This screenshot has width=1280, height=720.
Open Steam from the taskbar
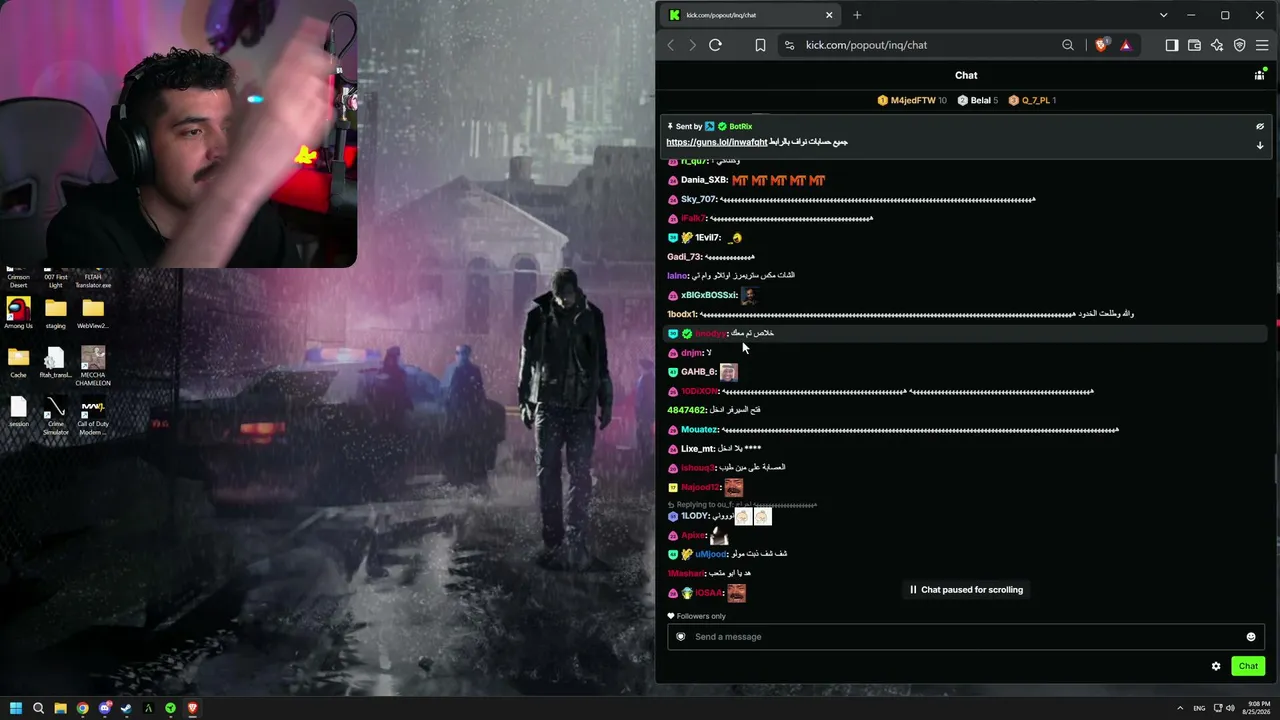126,709
